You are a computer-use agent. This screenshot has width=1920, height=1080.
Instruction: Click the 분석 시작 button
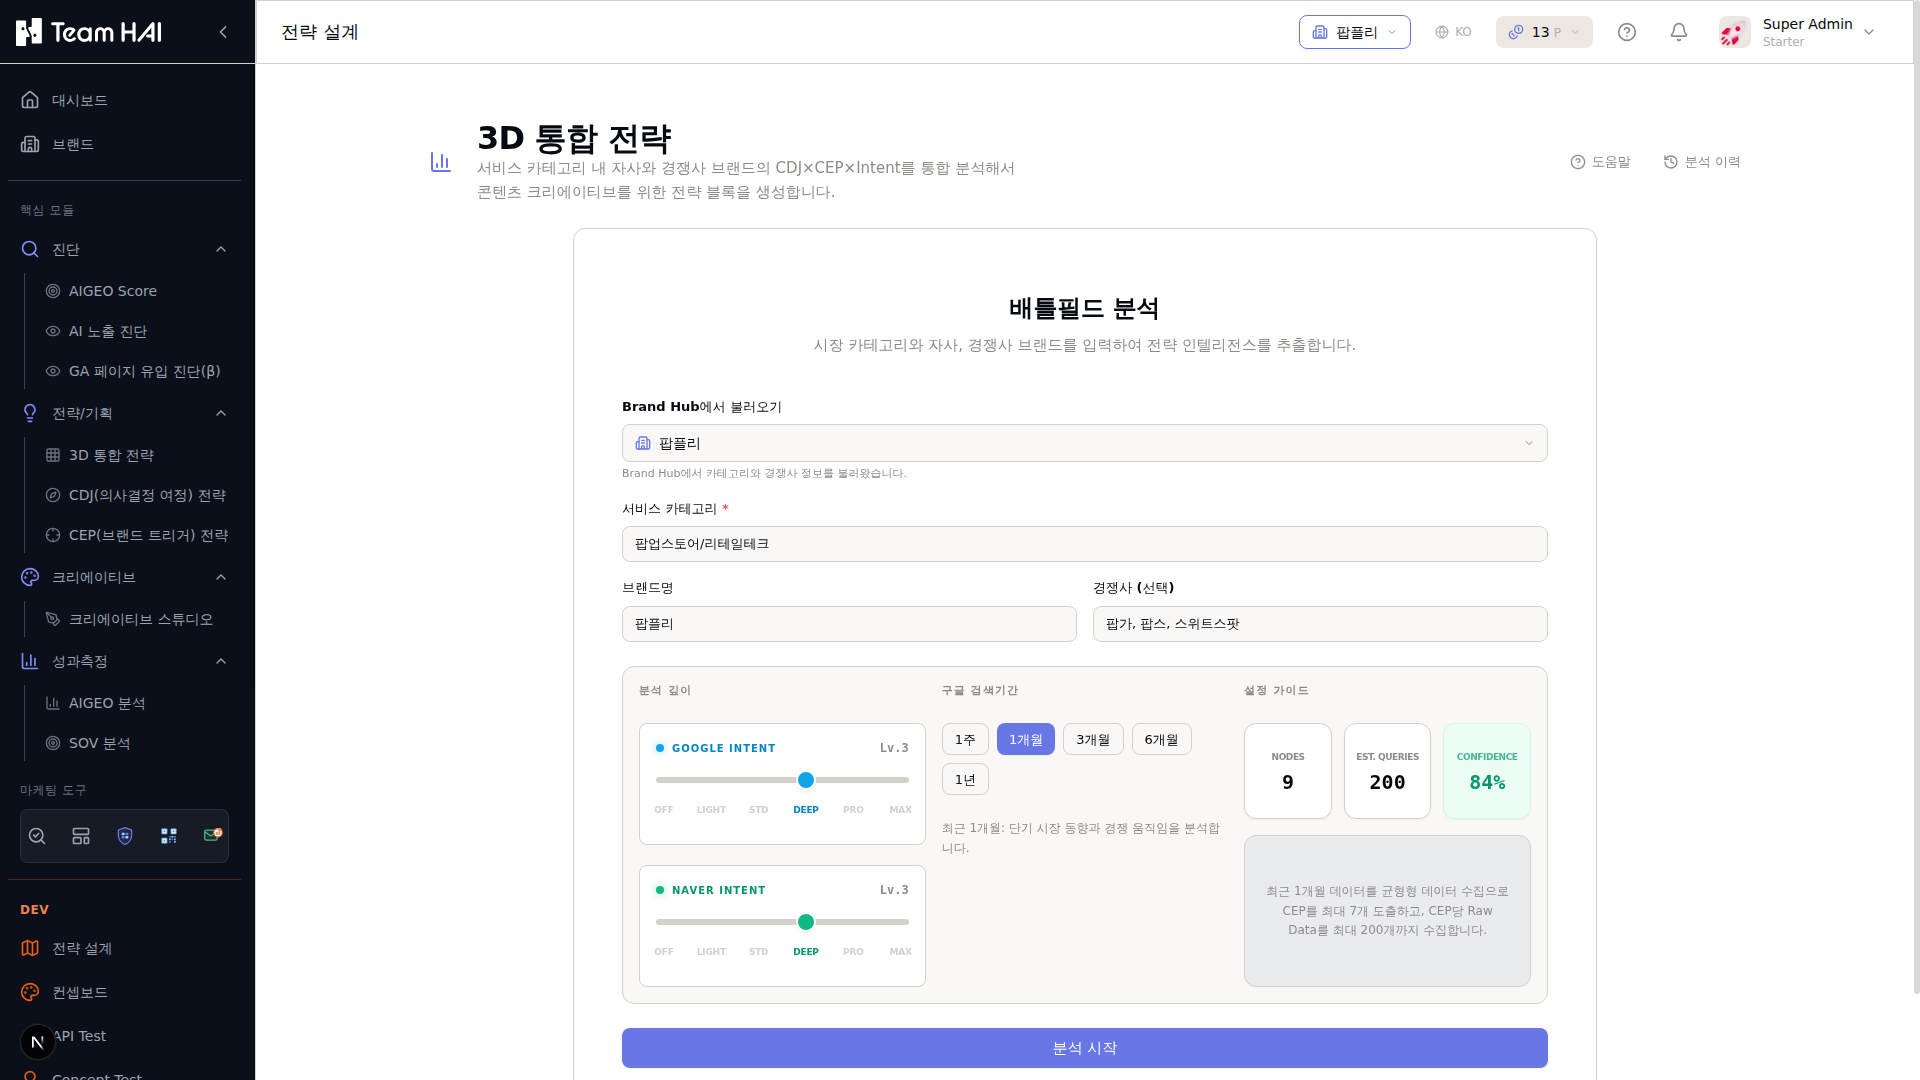[1085, 1048]
